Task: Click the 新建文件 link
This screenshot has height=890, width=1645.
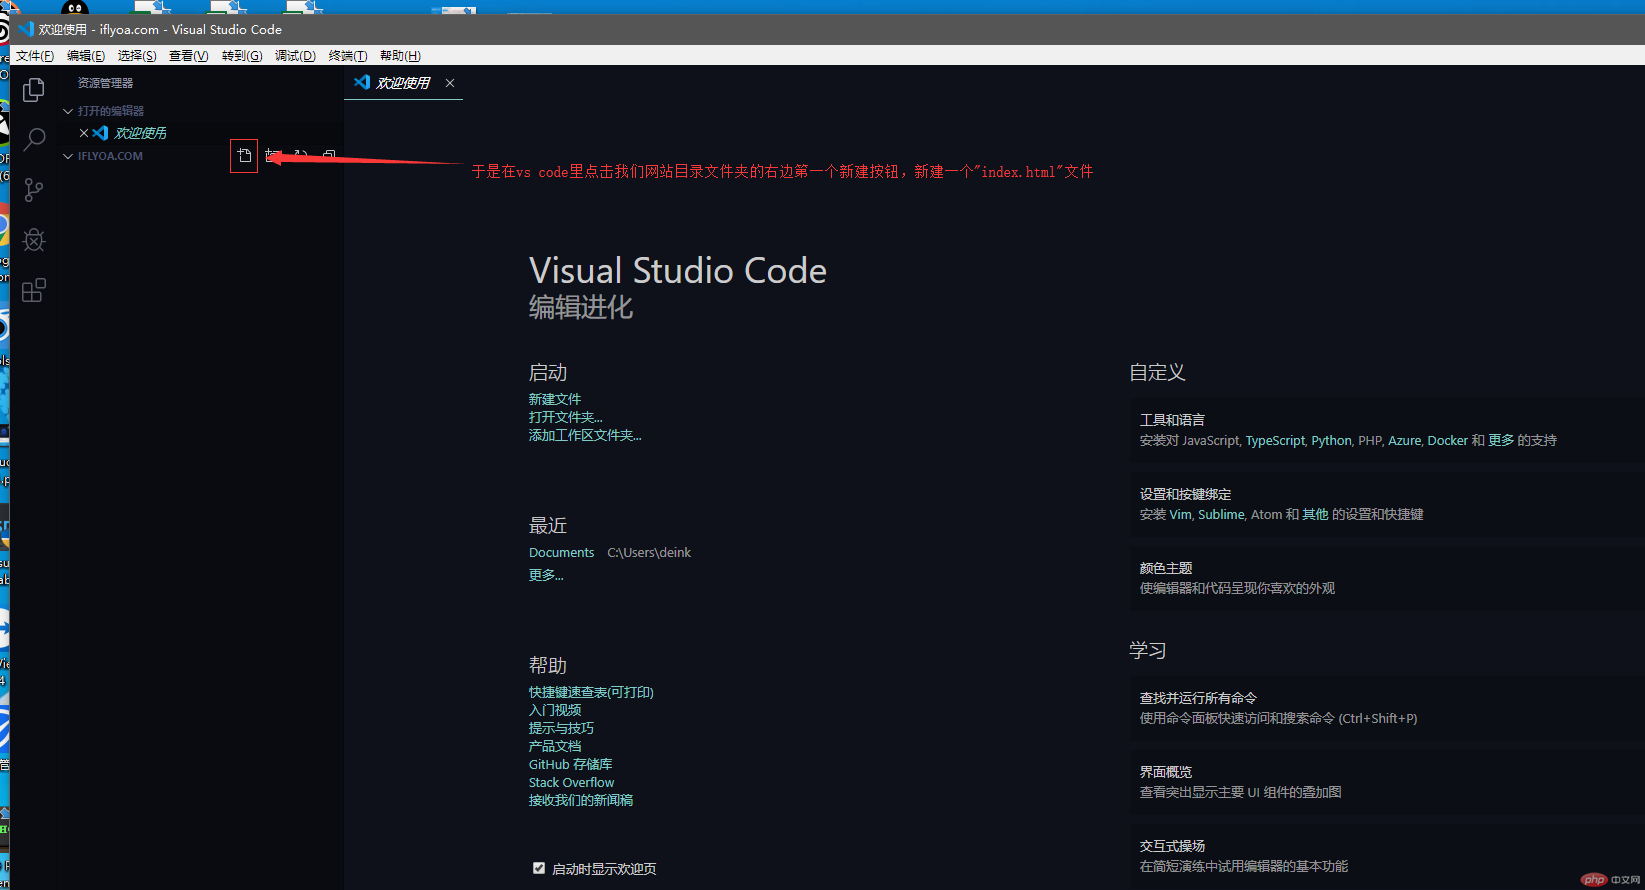Action: pos(555,399)
